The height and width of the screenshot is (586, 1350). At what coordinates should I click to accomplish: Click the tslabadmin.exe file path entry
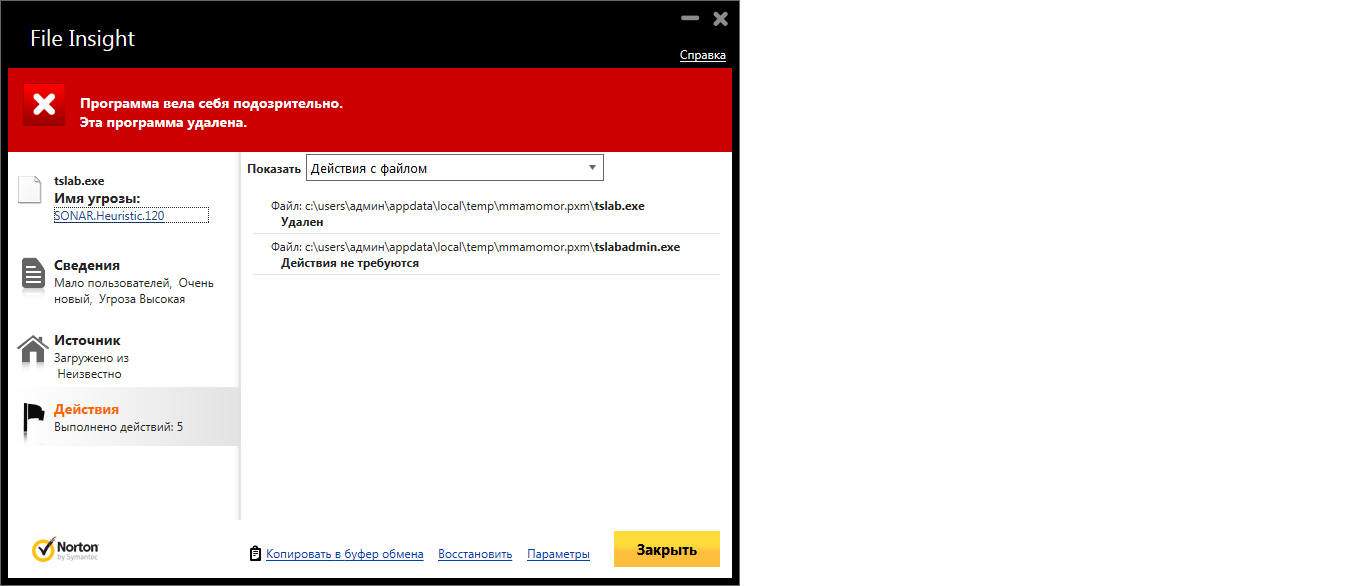point(475,247)
